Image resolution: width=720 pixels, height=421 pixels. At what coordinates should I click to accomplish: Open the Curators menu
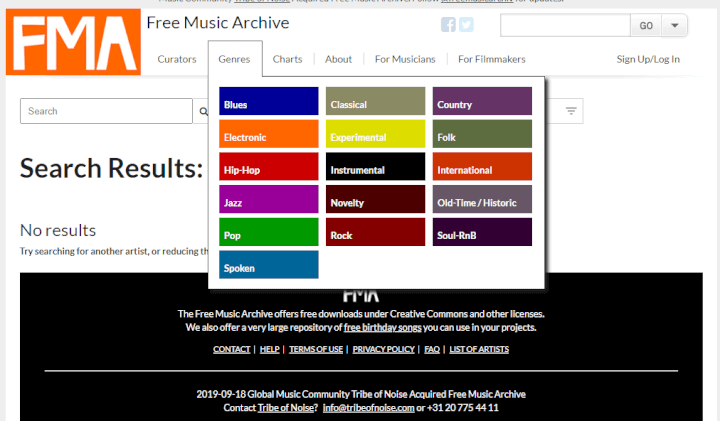(x=177, y=59)
